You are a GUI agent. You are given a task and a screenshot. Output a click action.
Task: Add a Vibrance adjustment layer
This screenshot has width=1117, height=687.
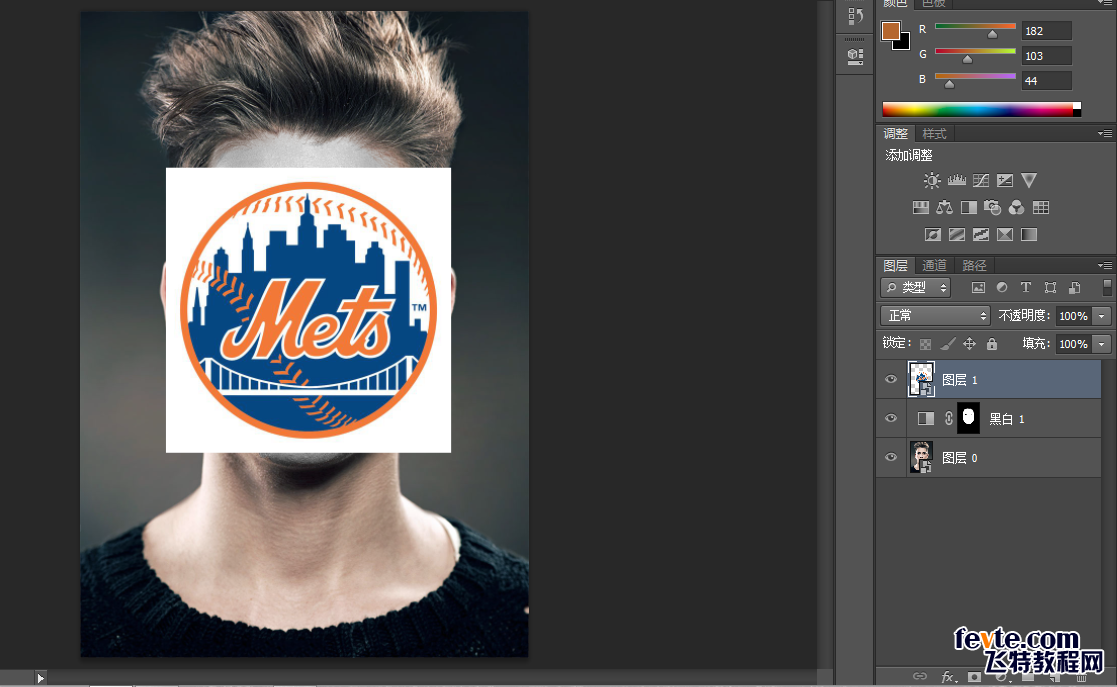pos(1029,180)
